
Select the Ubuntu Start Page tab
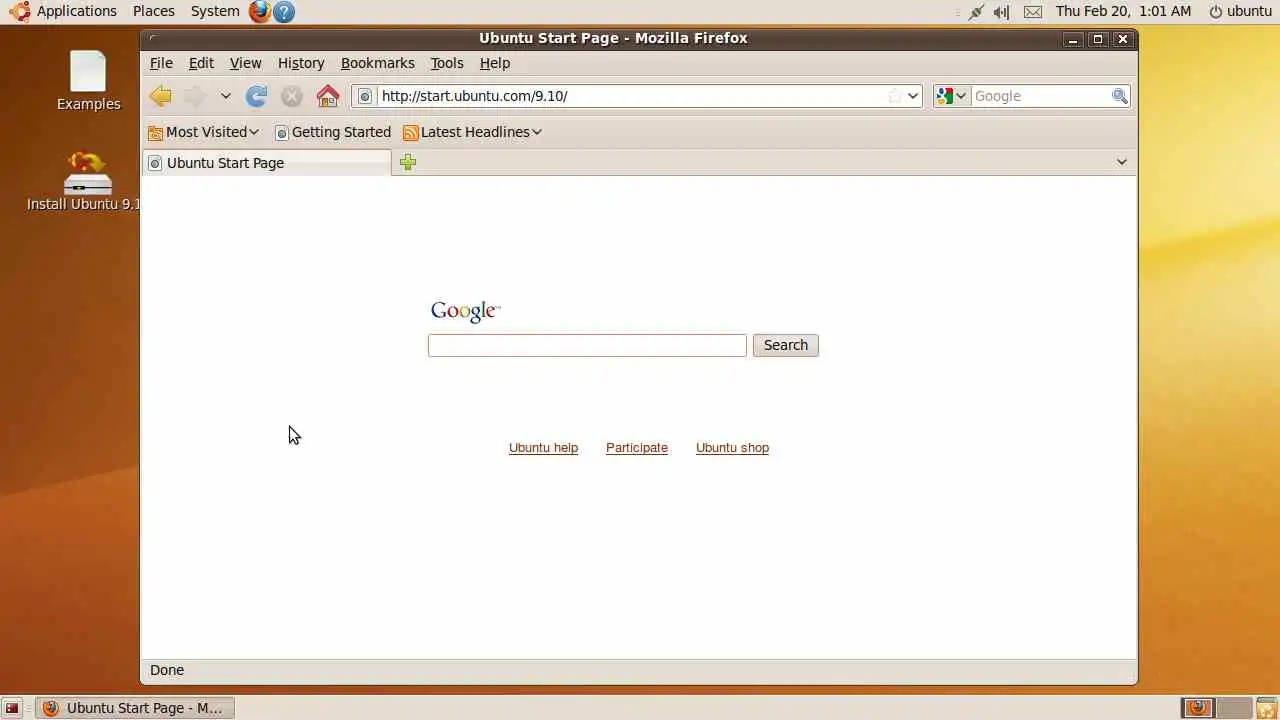[x=266, y=163]
